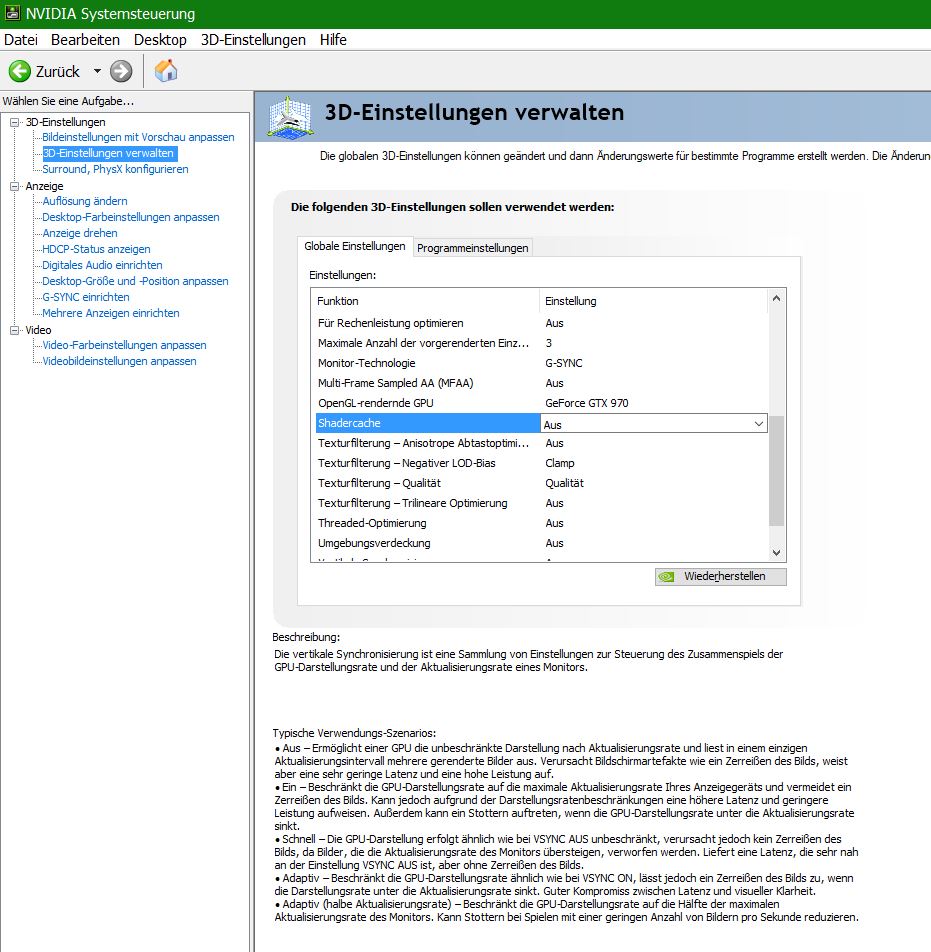Click the 3D-Einstellungen verwalten header icon
931x952 pixels.
(x=291, y=116)
